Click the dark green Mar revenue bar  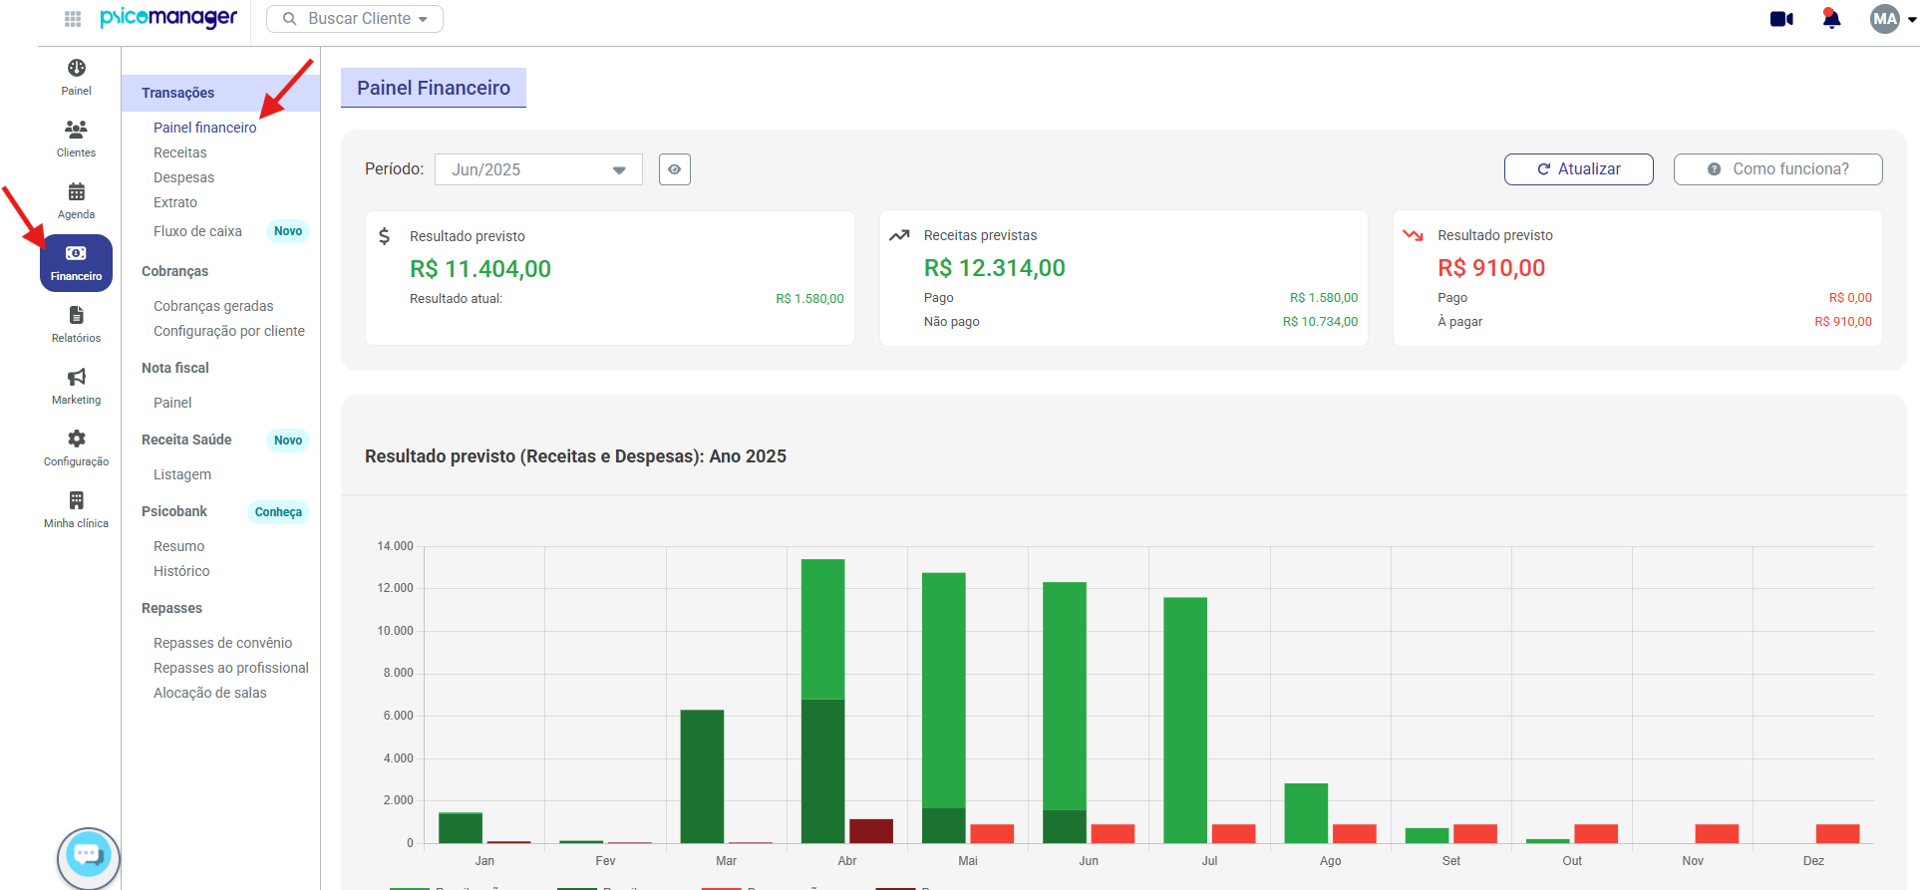(x=702, y=776)
